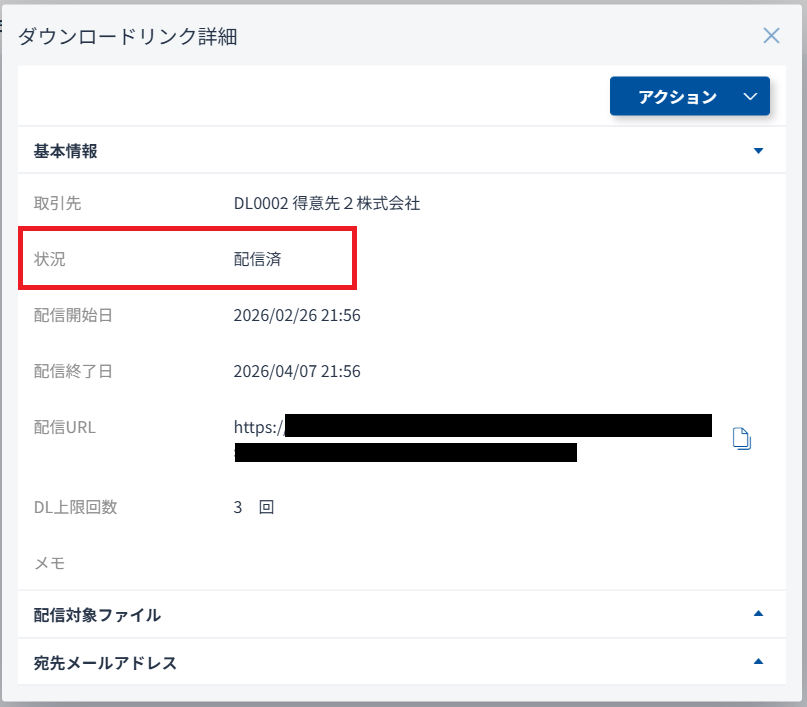Select the 取引先 value DL0002 得意先２株式会社

point(327,203)
